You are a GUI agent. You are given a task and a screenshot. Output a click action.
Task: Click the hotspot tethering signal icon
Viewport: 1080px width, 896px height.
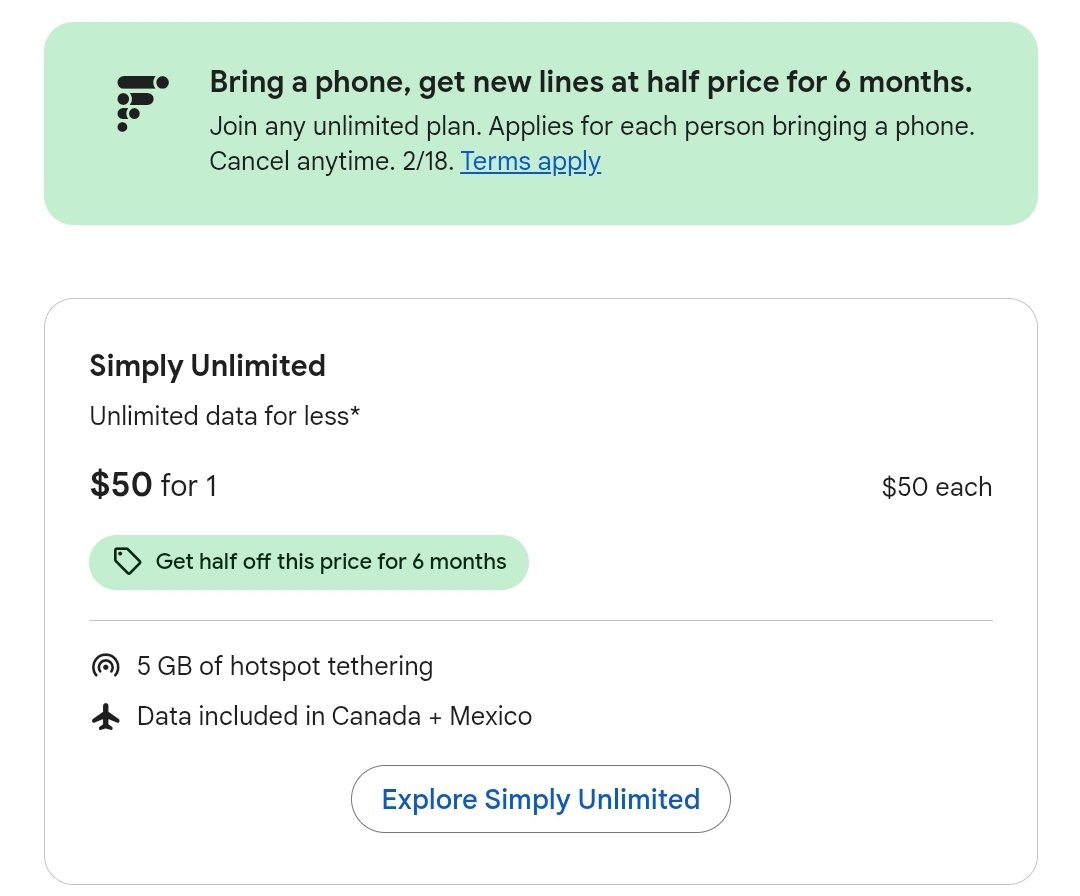coord(105,666)
